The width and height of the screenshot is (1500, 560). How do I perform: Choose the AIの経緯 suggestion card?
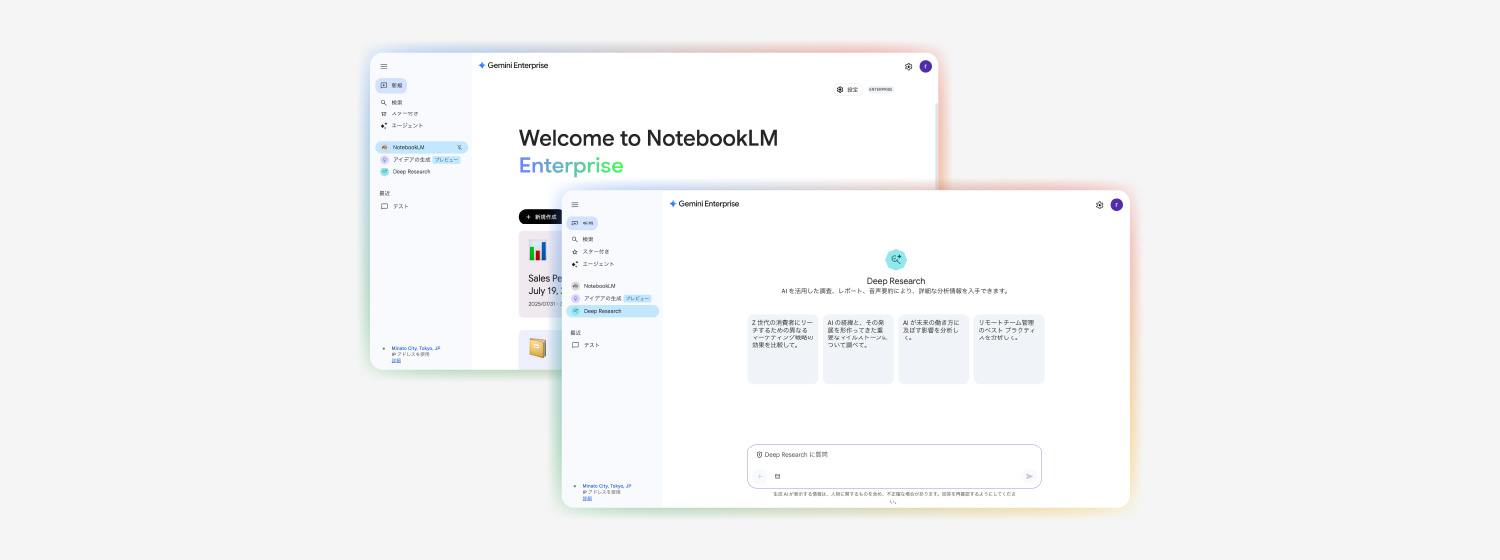pos(858,349)
